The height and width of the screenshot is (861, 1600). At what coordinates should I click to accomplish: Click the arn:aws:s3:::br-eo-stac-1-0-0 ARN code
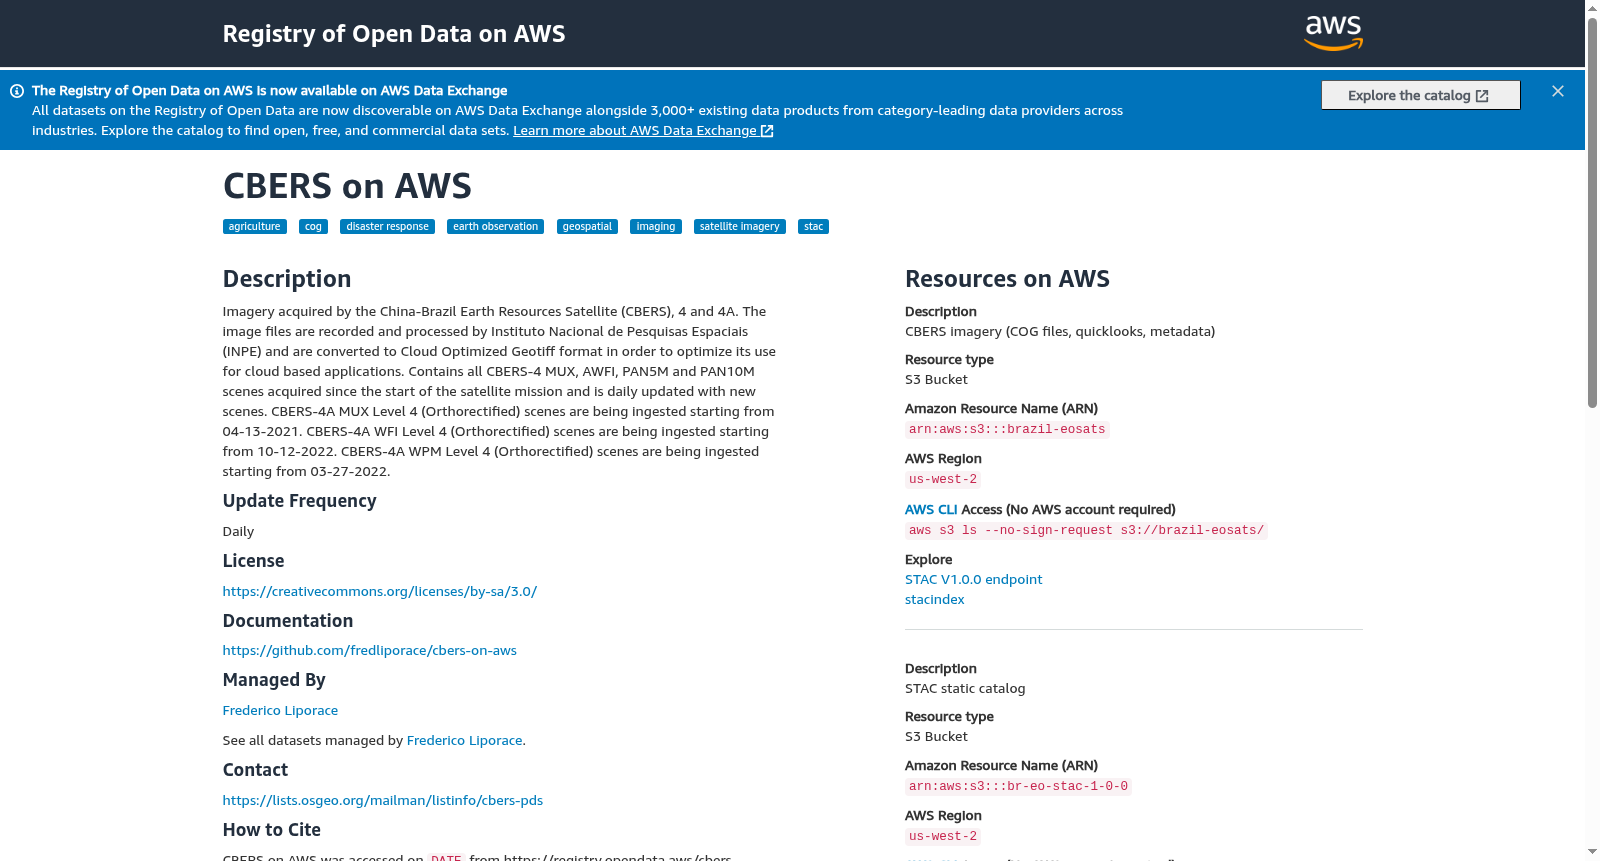point(1018,786)
